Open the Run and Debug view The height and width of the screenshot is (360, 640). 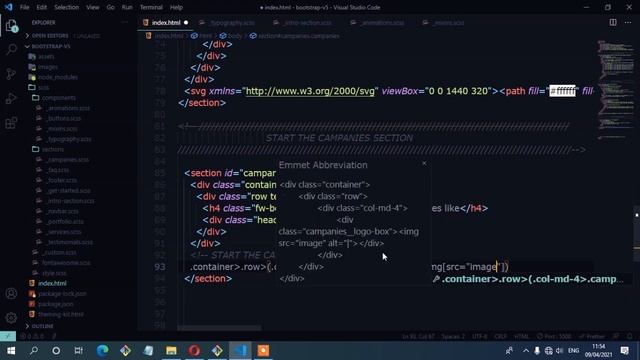[x=11, y=98]
